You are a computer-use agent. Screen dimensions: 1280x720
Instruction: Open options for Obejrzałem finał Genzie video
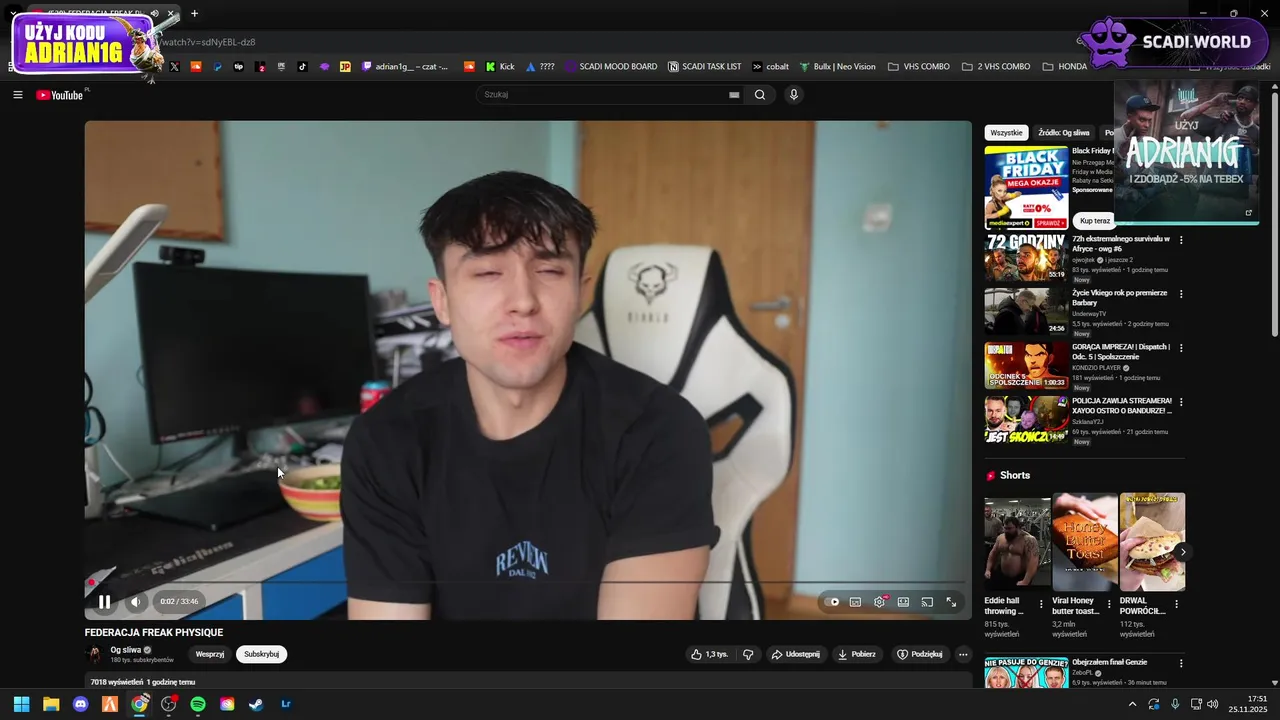(1181, 663)
